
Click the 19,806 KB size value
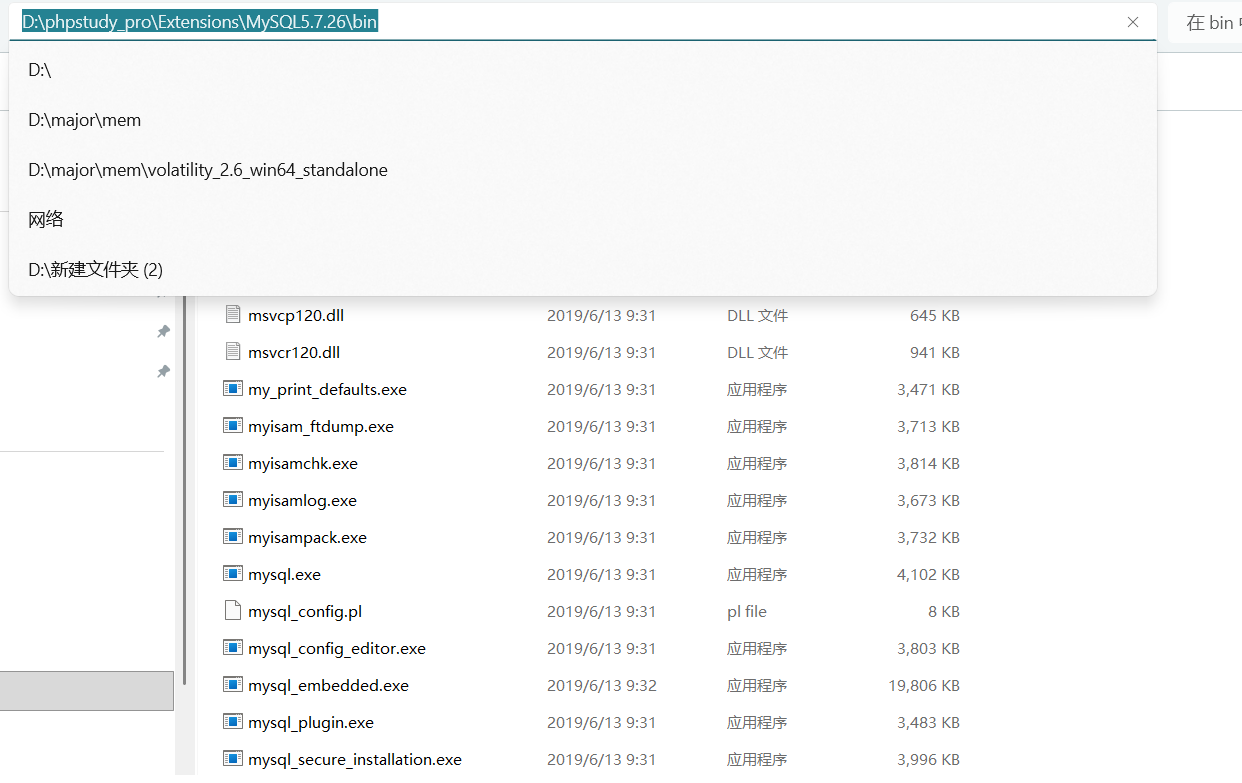(924, 685)
